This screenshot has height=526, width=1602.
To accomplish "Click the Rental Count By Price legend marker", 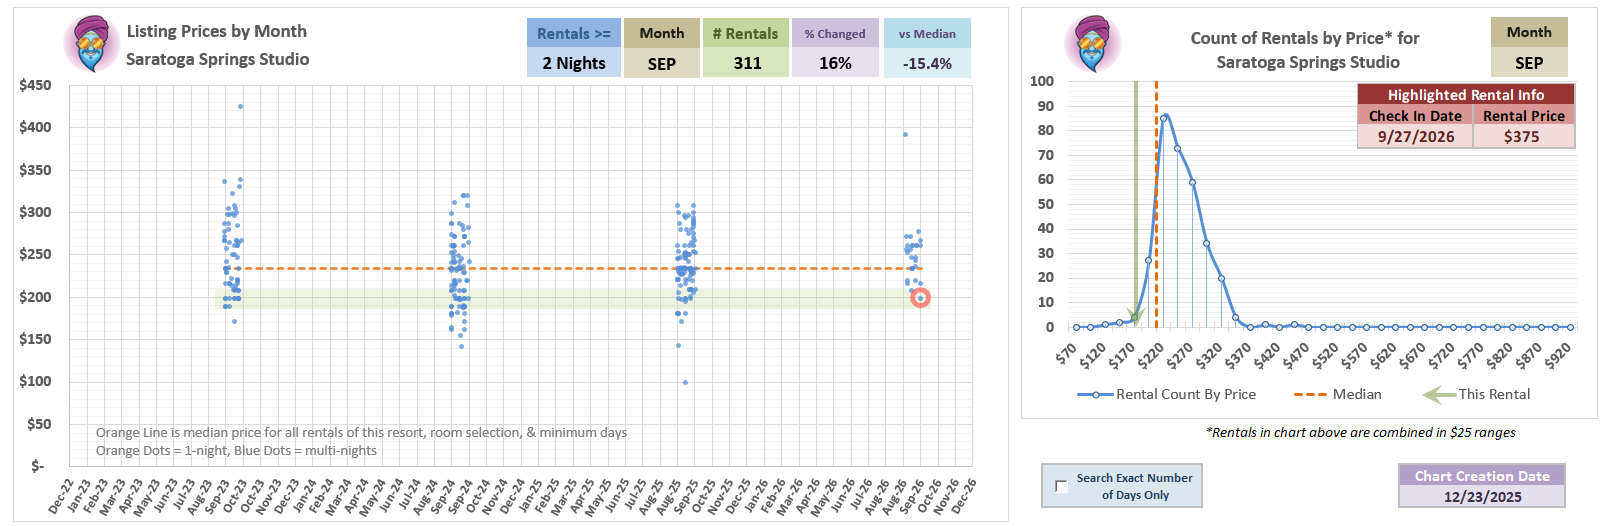I will [x=1095, y=395].
